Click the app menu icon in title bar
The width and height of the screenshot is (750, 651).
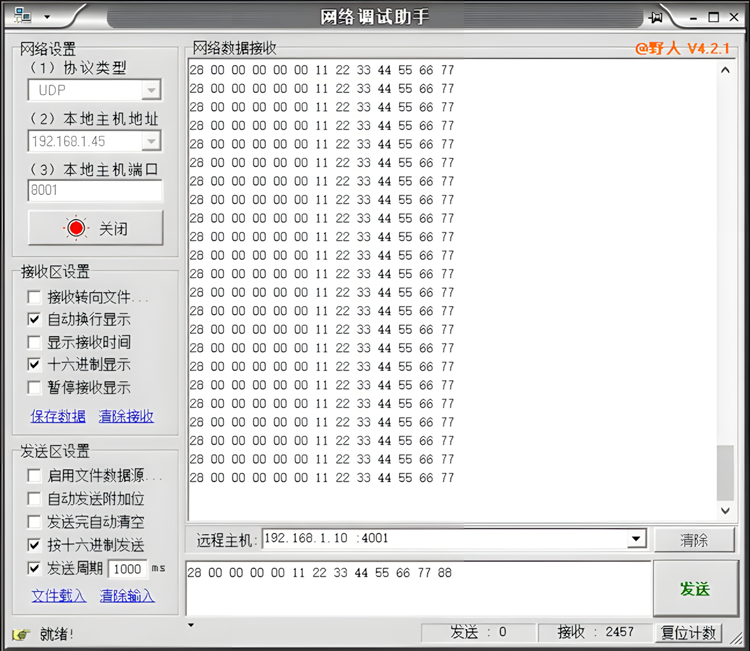pyautogui.click(x=22, y=16)
